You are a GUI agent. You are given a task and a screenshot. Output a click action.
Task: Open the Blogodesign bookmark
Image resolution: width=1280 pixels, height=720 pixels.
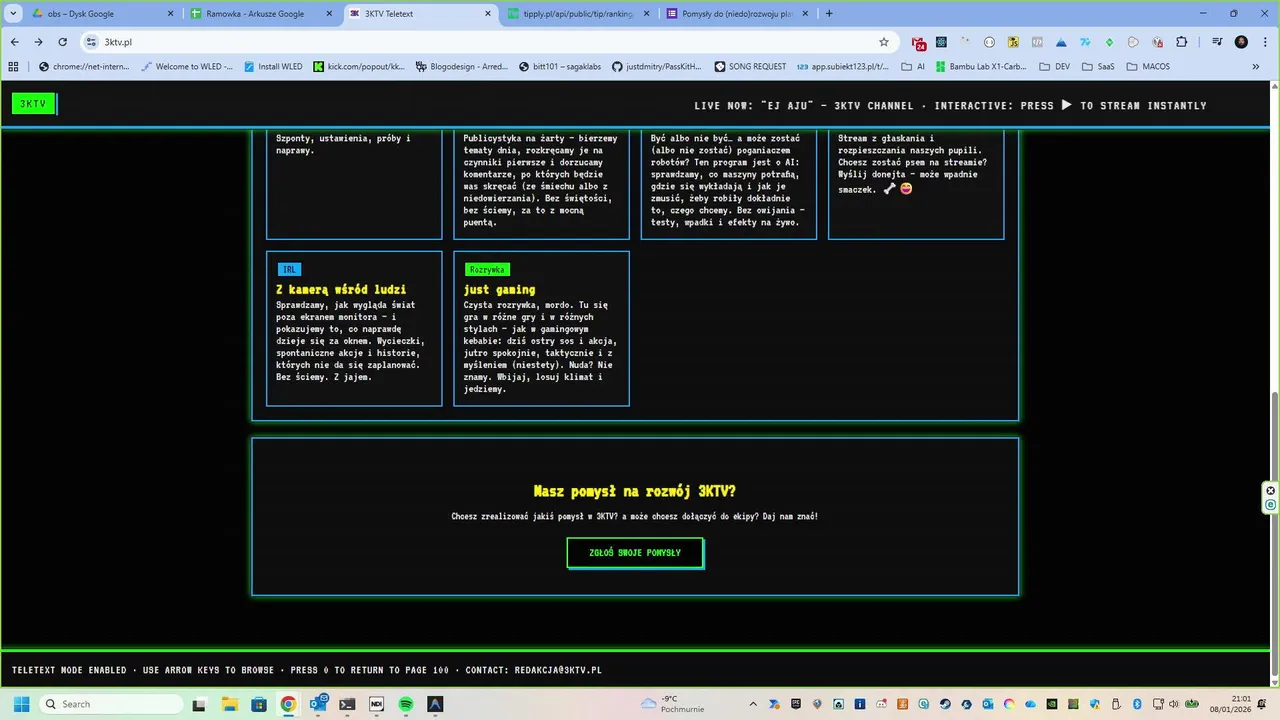tap(461, 67)
